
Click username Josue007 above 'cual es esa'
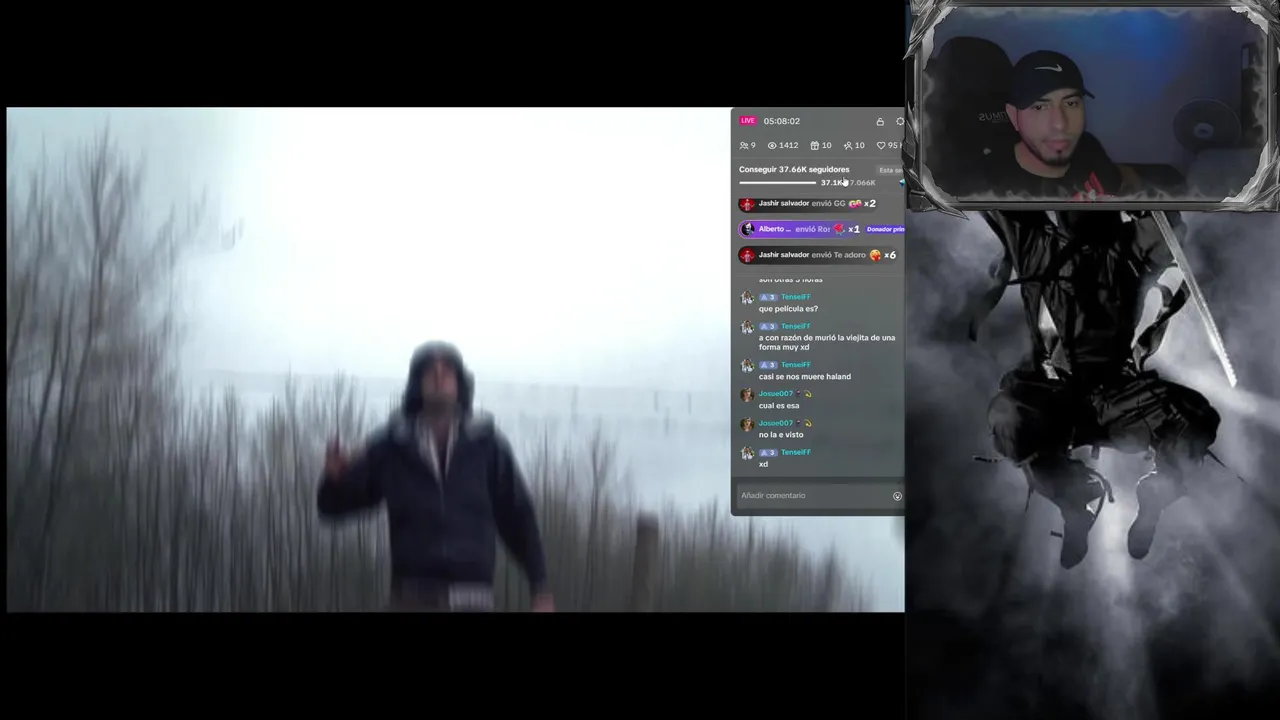[776, 394]
